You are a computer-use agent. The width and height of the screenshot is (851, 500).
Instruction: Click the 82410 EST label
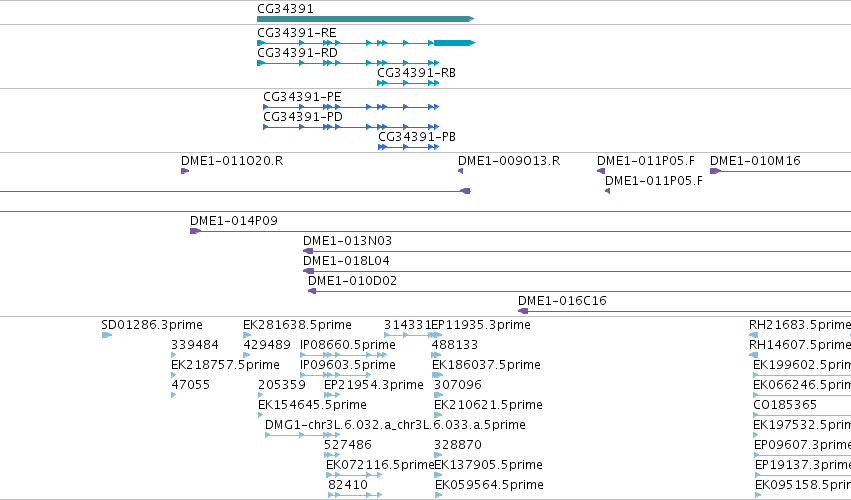[x=348, y=486]
